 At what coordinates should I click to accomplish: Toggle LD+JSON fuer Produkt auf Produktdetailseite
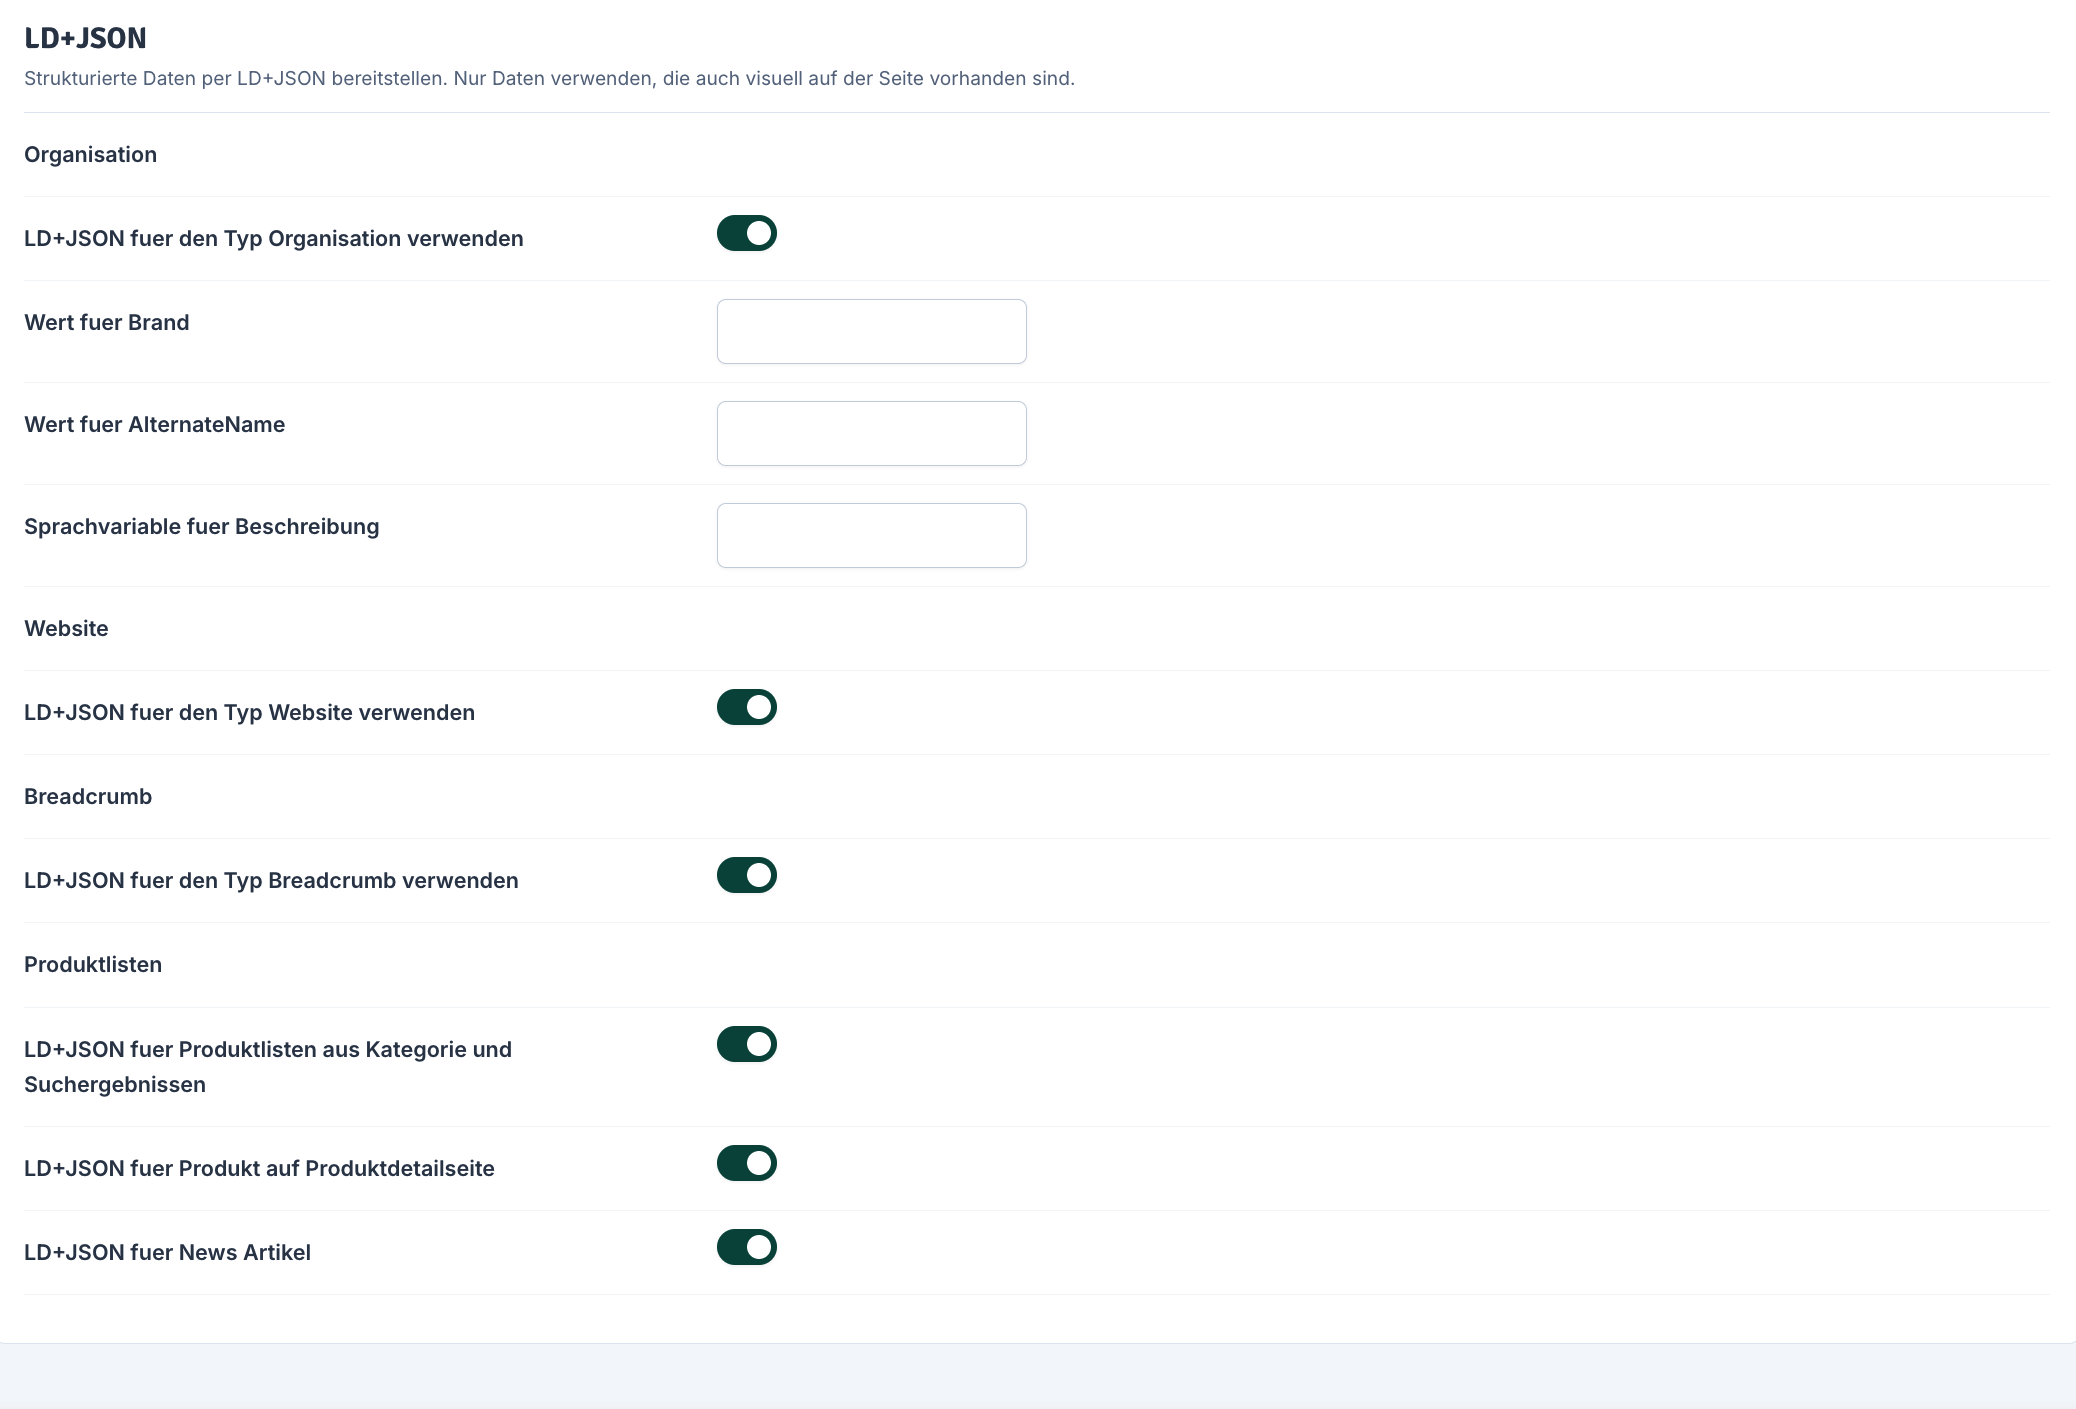(x=747, y=1163)
